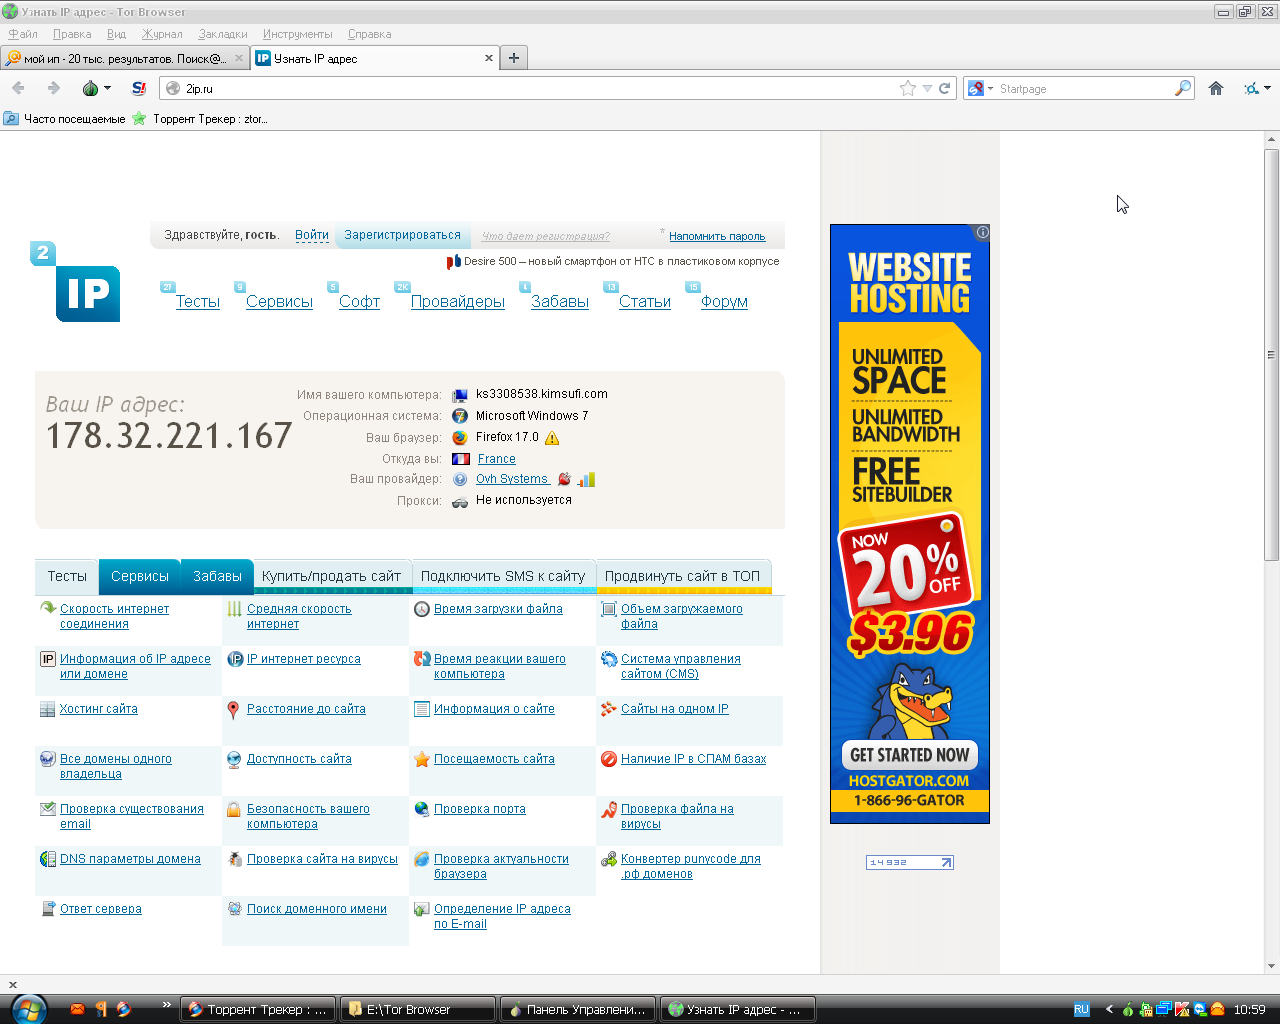The image size is (1280, 1024).
Task: Click the Startpage search field
Action: [x=1085, y=88]
